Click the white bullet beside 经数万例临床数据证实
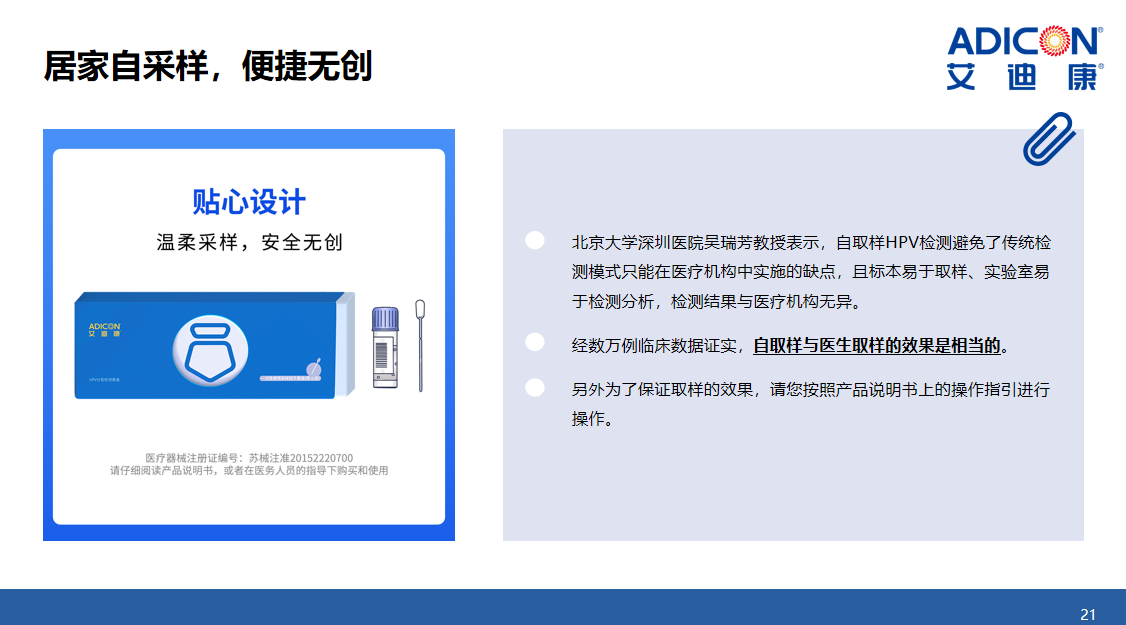 tap(535, 342)
